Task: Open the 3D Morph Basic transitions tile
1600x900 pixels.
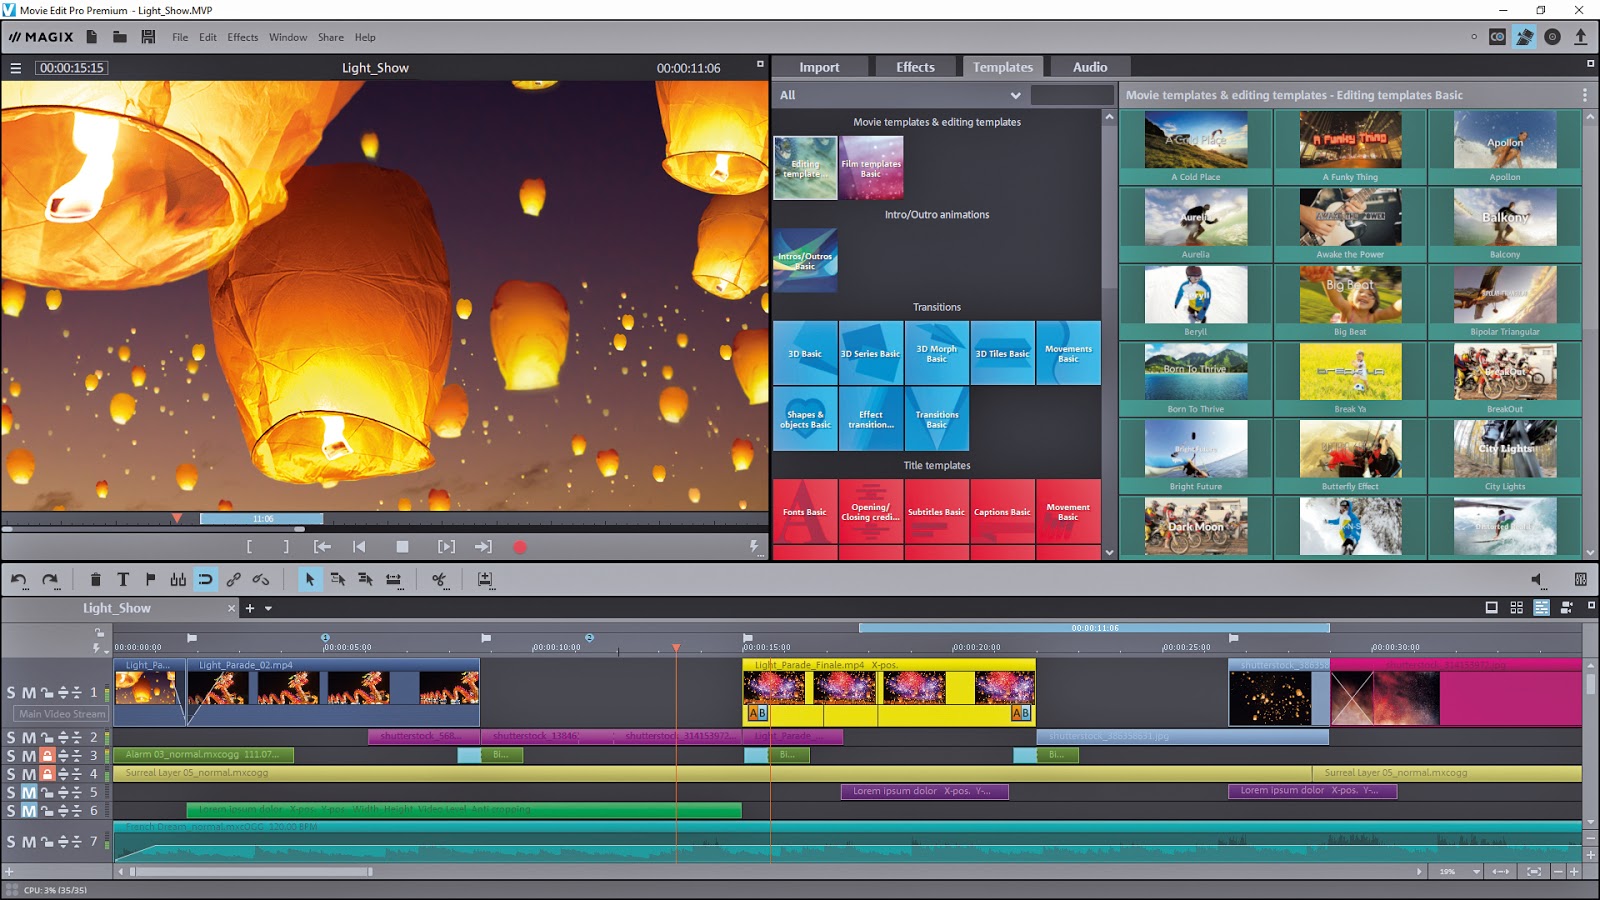Action: [x=937, y=353]
